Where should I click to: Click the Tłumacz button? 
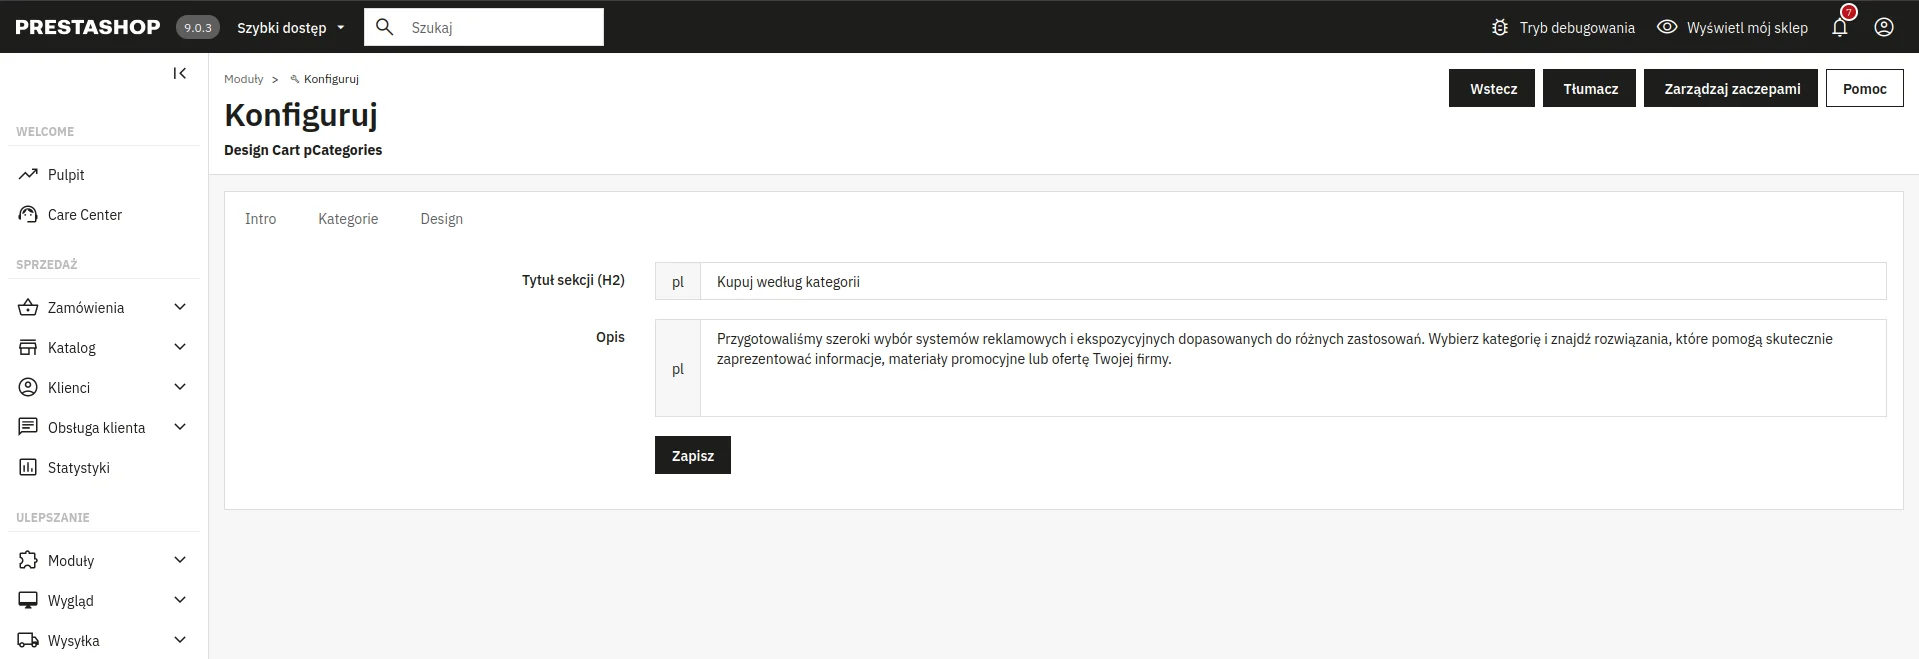[1589, 88]
